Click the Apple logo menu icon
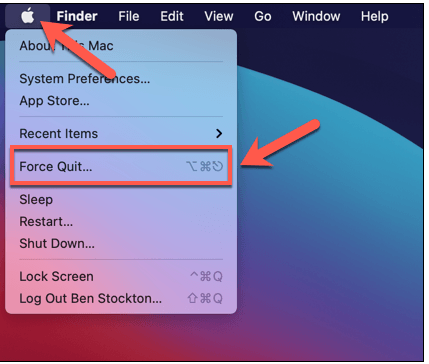This screenshot has height=364, width=429. pos(28,16)
